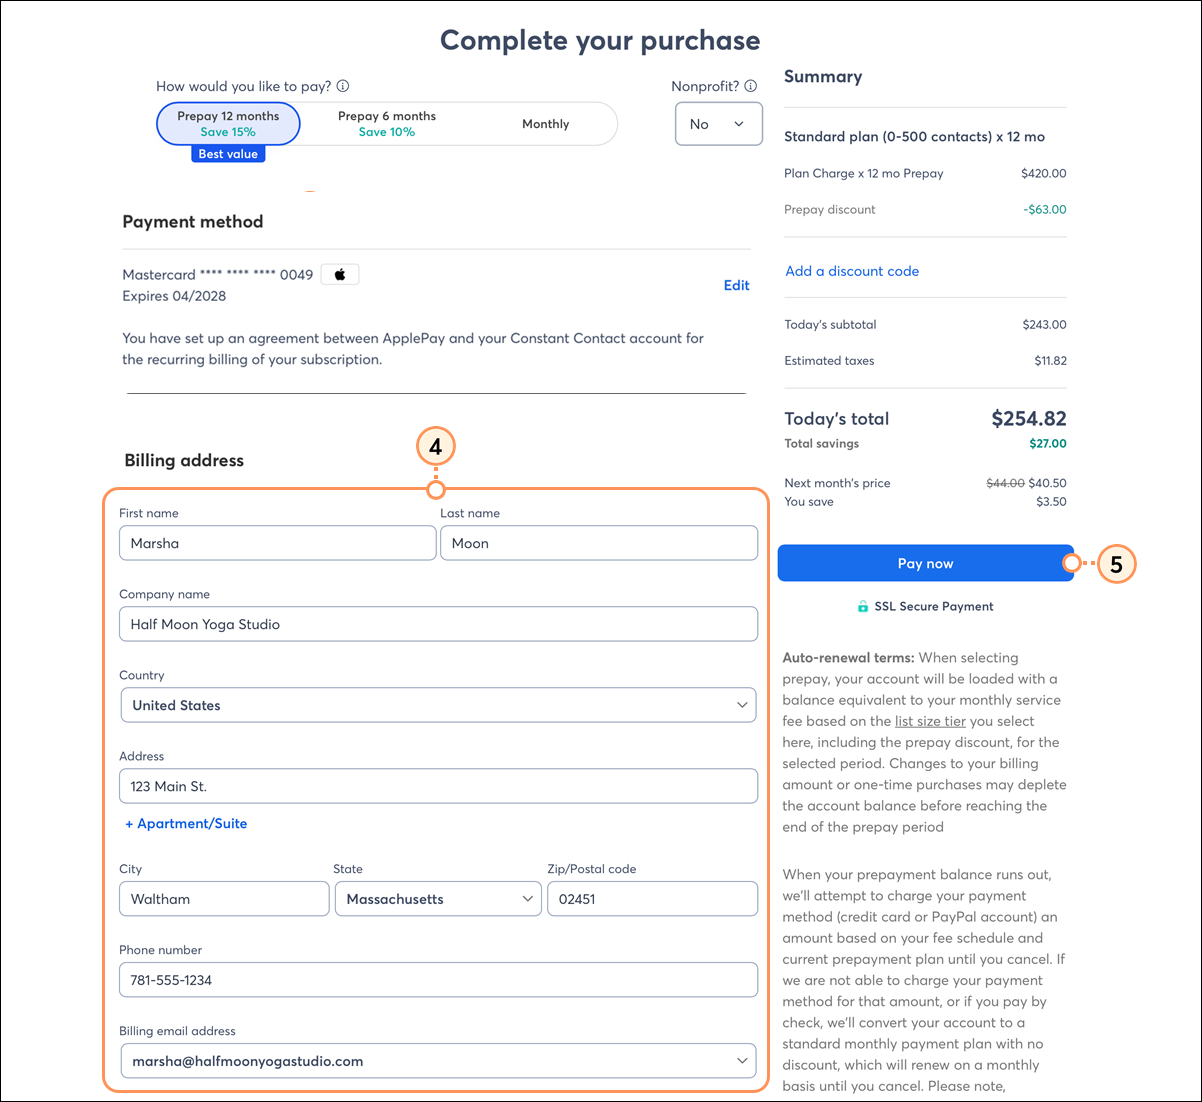The image size is (1202, 1102).
Task: Select the Prepay 12 months payment option
Action: (228, 123)
